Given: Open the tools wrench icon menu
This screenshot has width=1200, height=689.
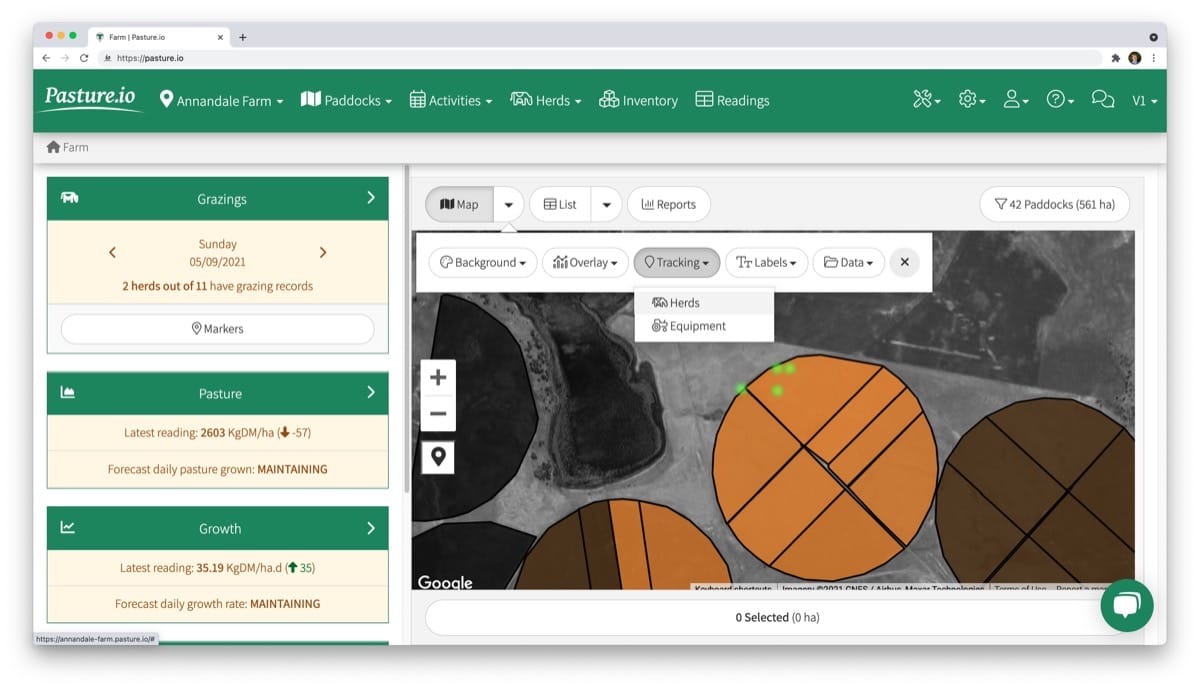Looking at the screenshot, I should click(926, 100).
